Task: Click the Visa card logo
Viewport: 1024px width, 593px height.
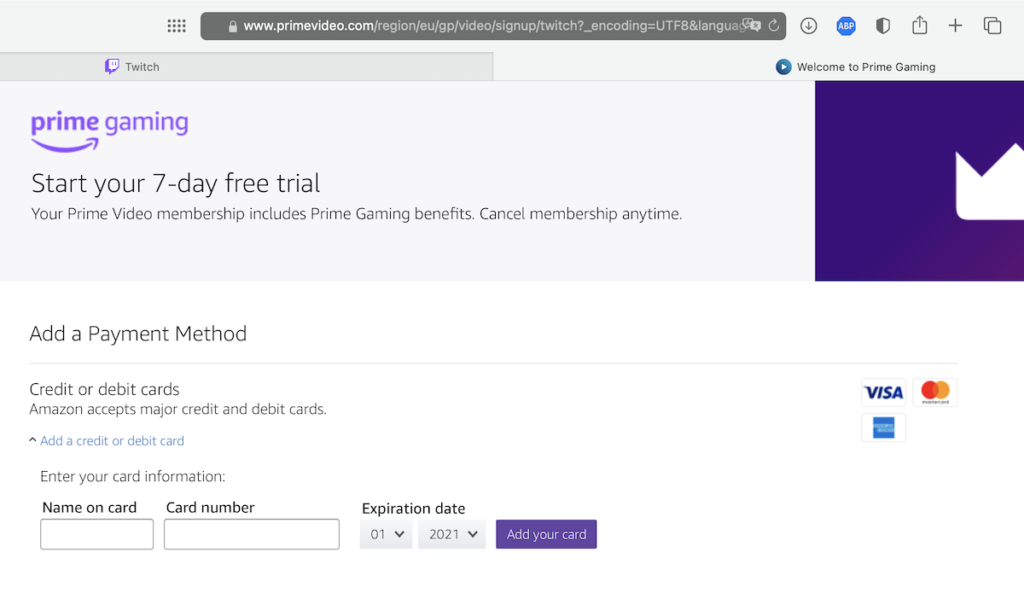Action: tap(883, 393)
